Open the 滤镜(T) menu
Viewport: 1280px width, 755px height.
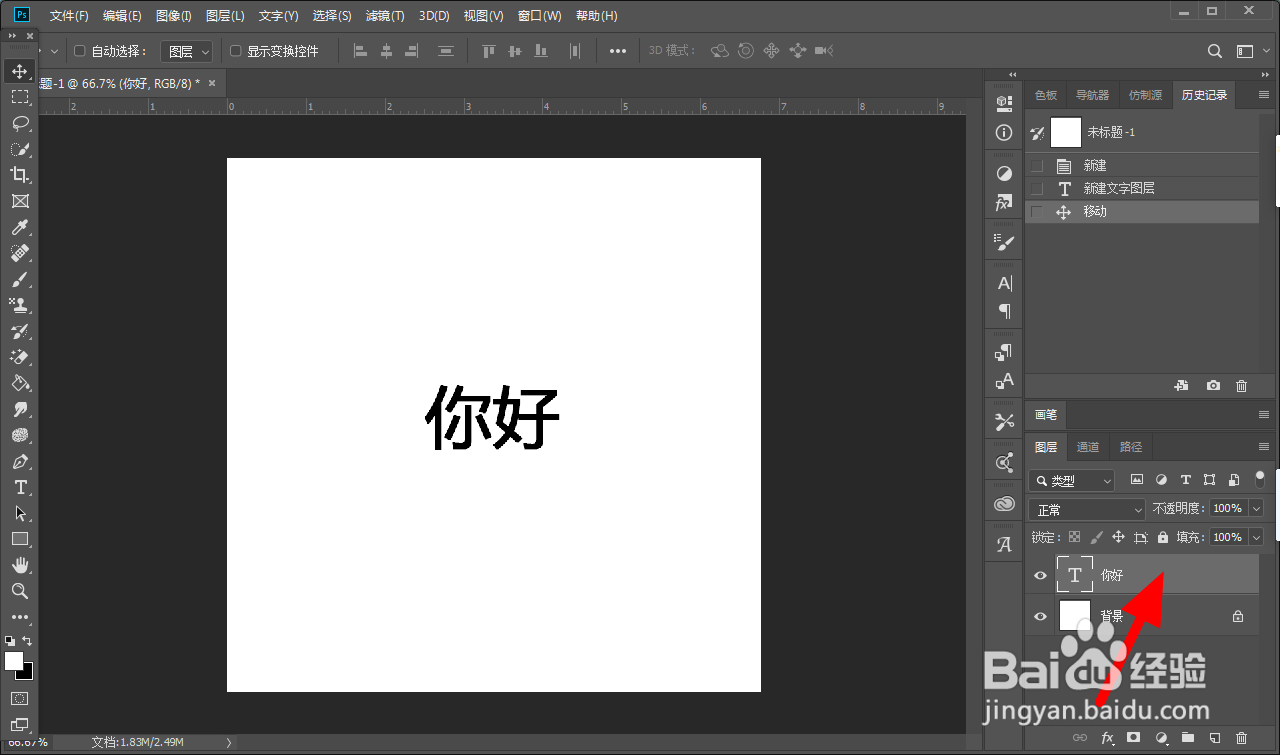coord(385,16)
